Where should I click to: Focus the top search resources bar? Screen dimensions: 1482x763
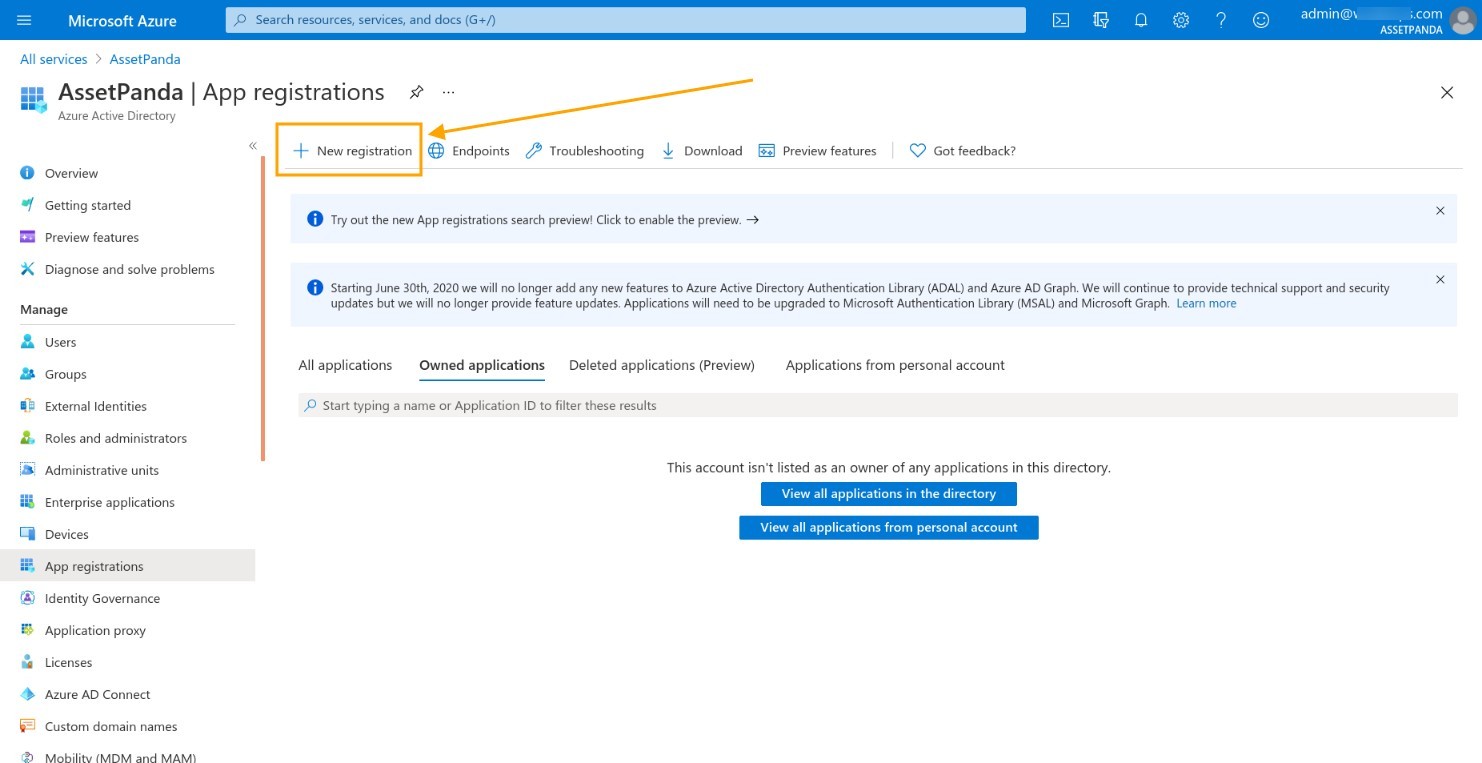click(x=626, y=20)
